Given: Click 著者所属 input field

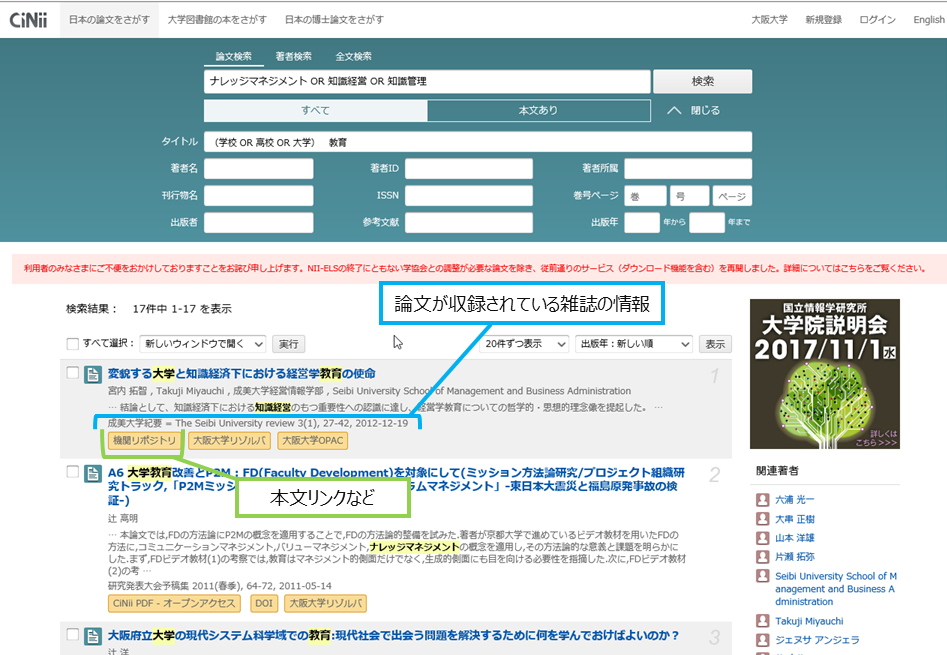Looking at the screenshot, I should pyautogui.click(x=688, y=168).
